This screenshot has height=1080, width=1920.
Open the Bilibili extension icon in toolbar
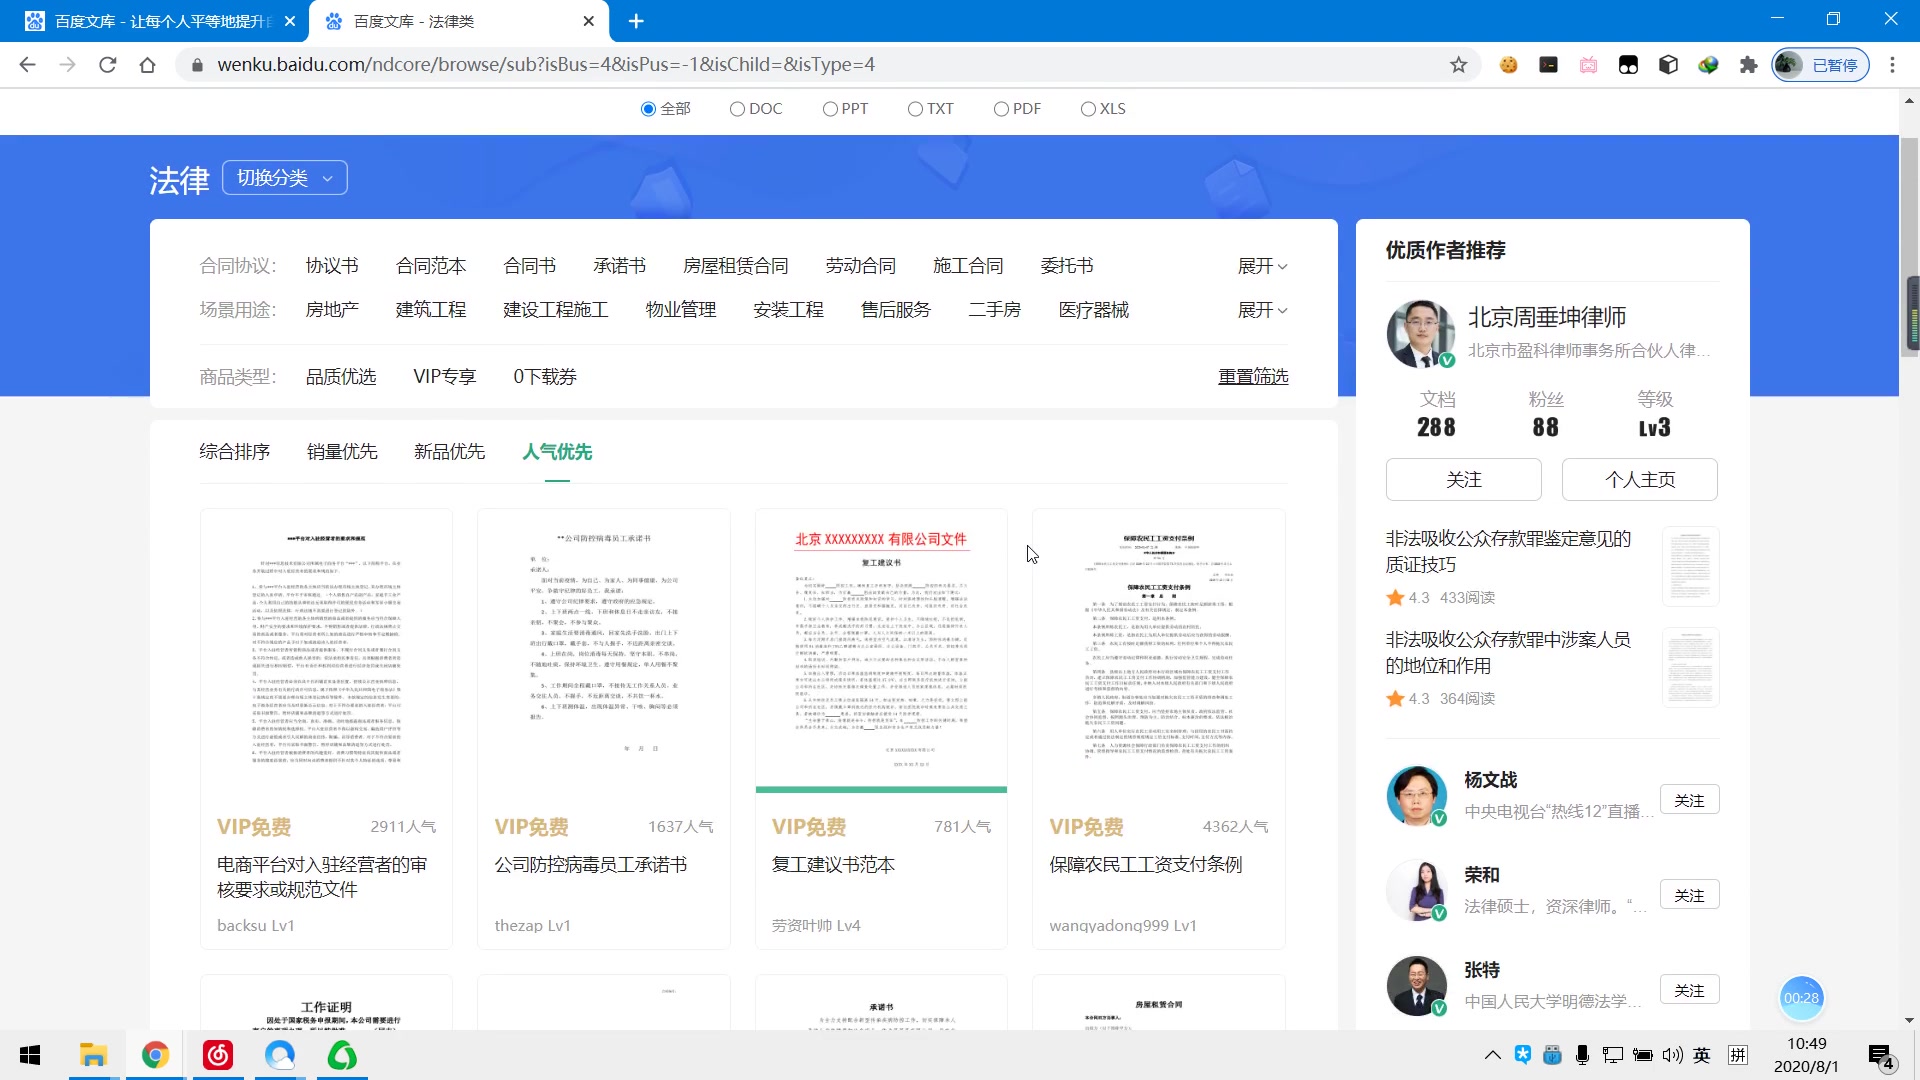pyautogui.click(x=1588, y=64)
